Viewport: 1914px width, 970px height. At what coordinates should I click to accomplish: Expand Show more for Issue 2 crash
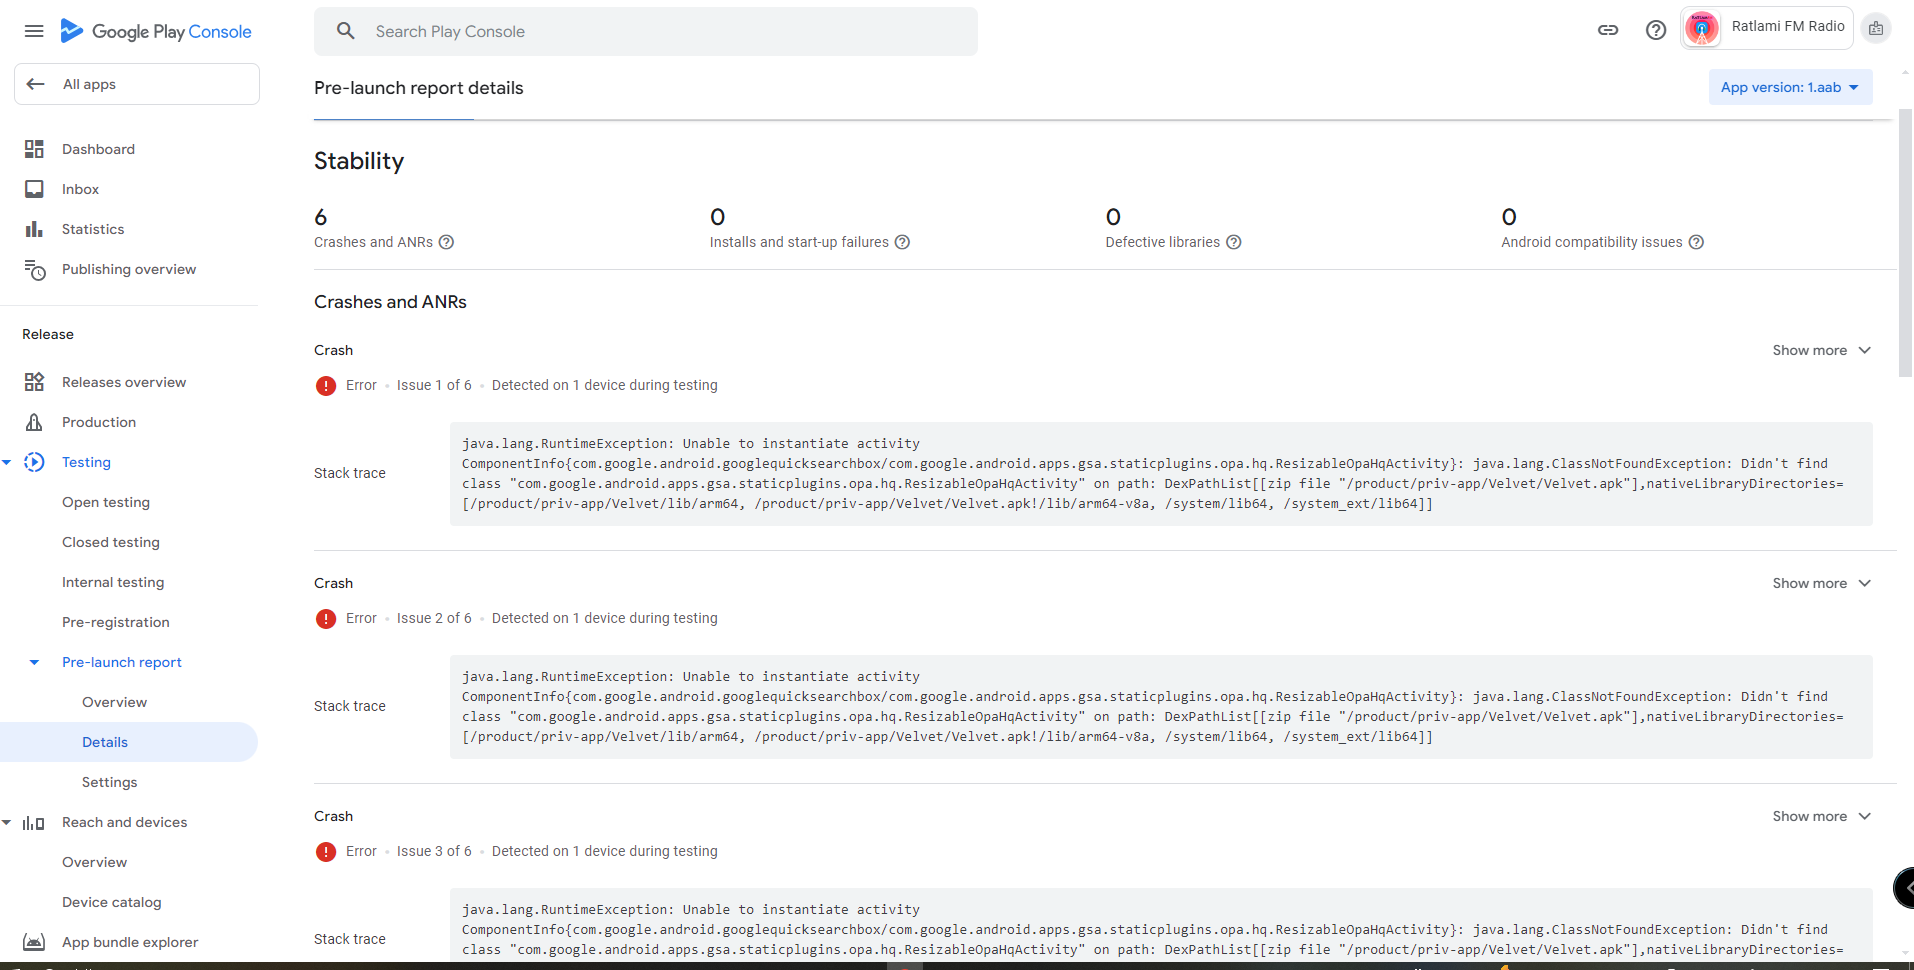pyautogui.click(x=1821, y=583)
